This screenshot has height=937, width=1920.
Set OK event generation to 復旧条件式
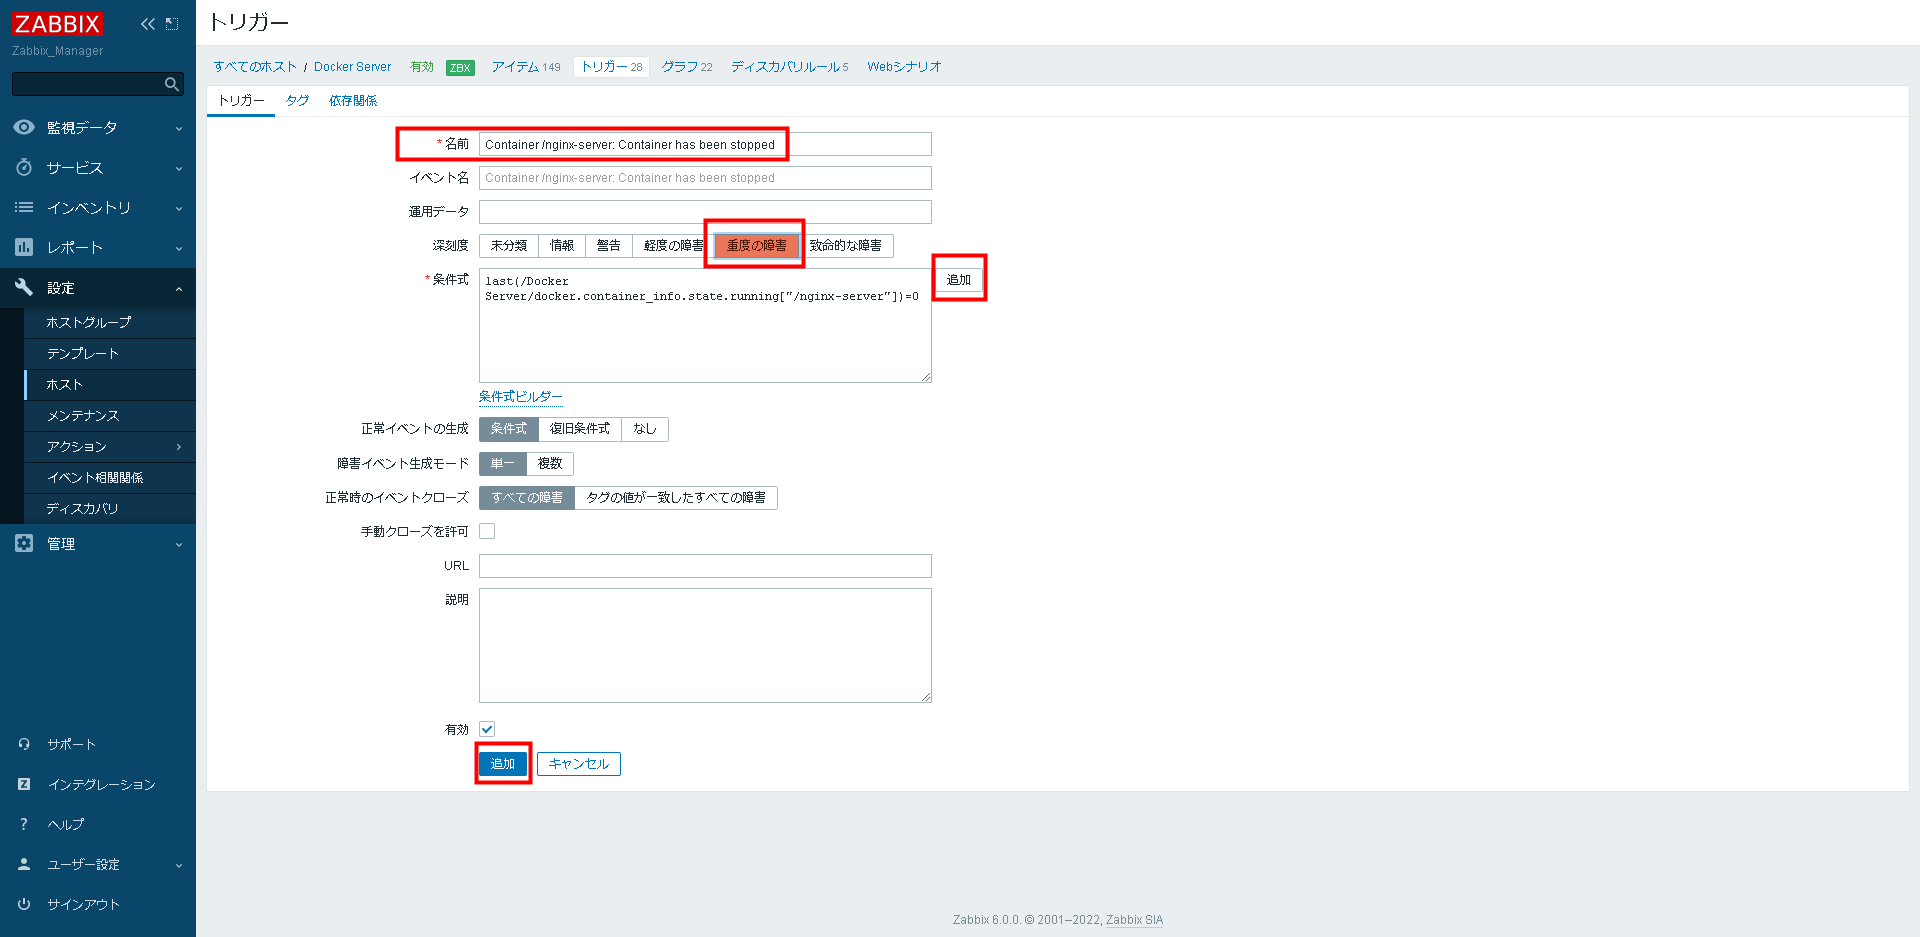(580, 429)
